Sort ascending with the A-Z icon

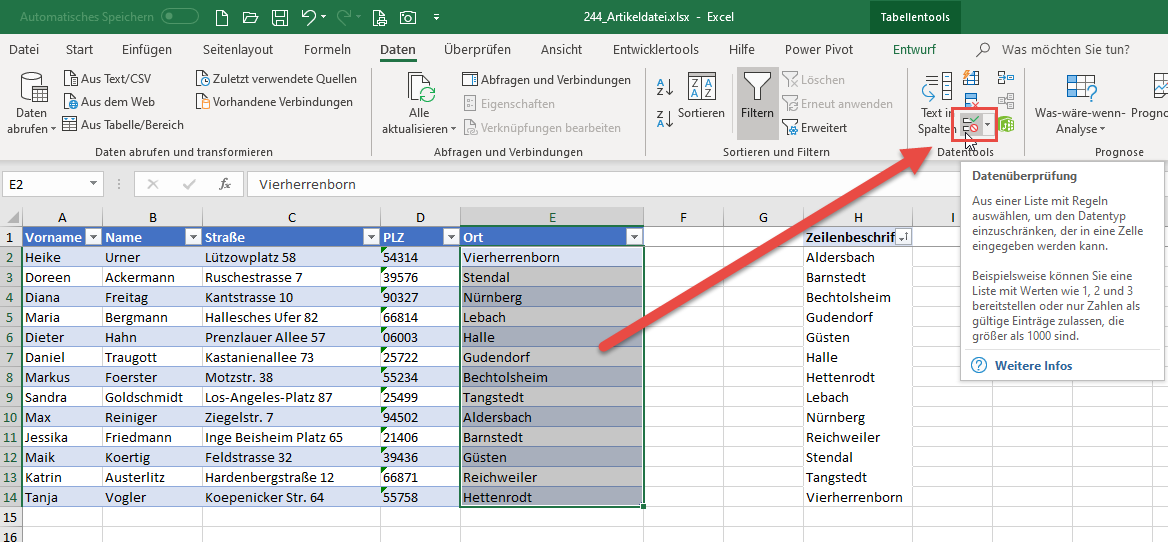(664, 88)
